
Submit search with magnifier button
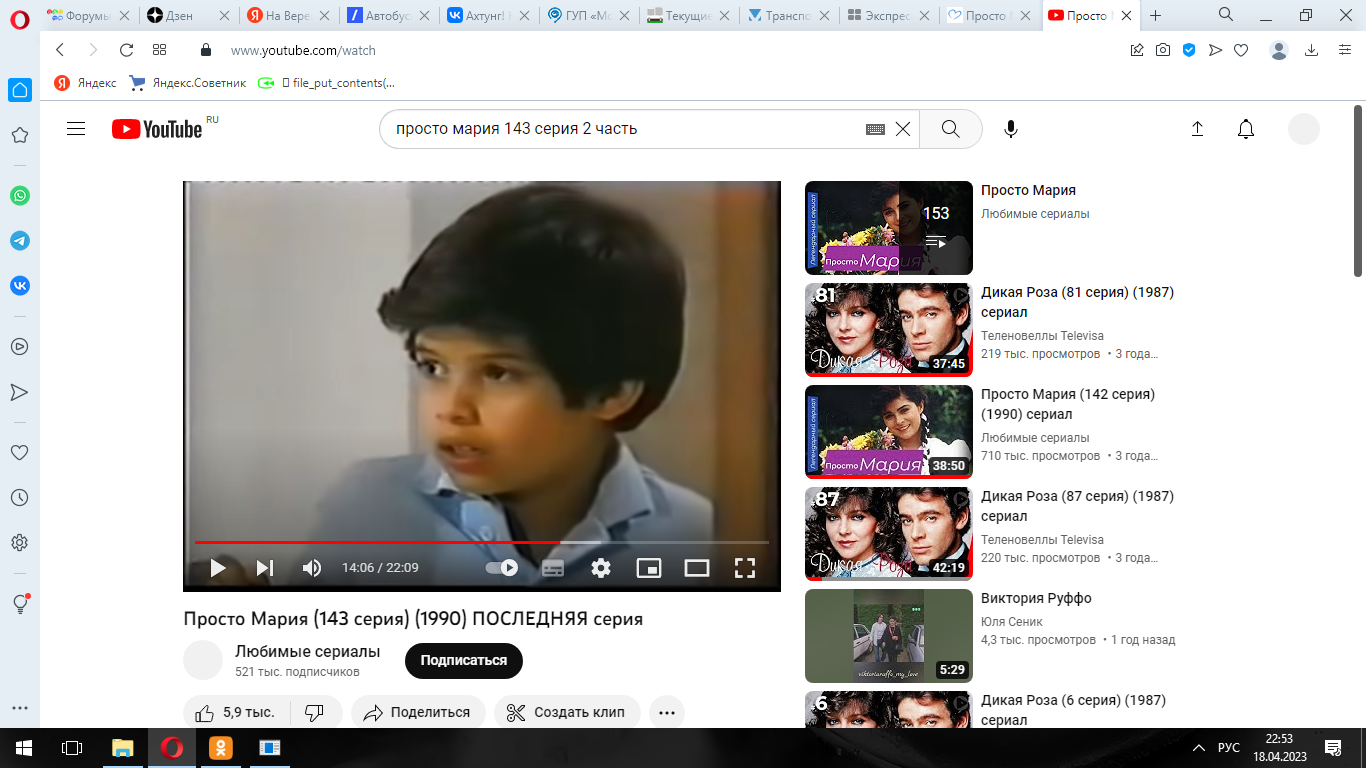pyautogui.click(x=951, y=128)
